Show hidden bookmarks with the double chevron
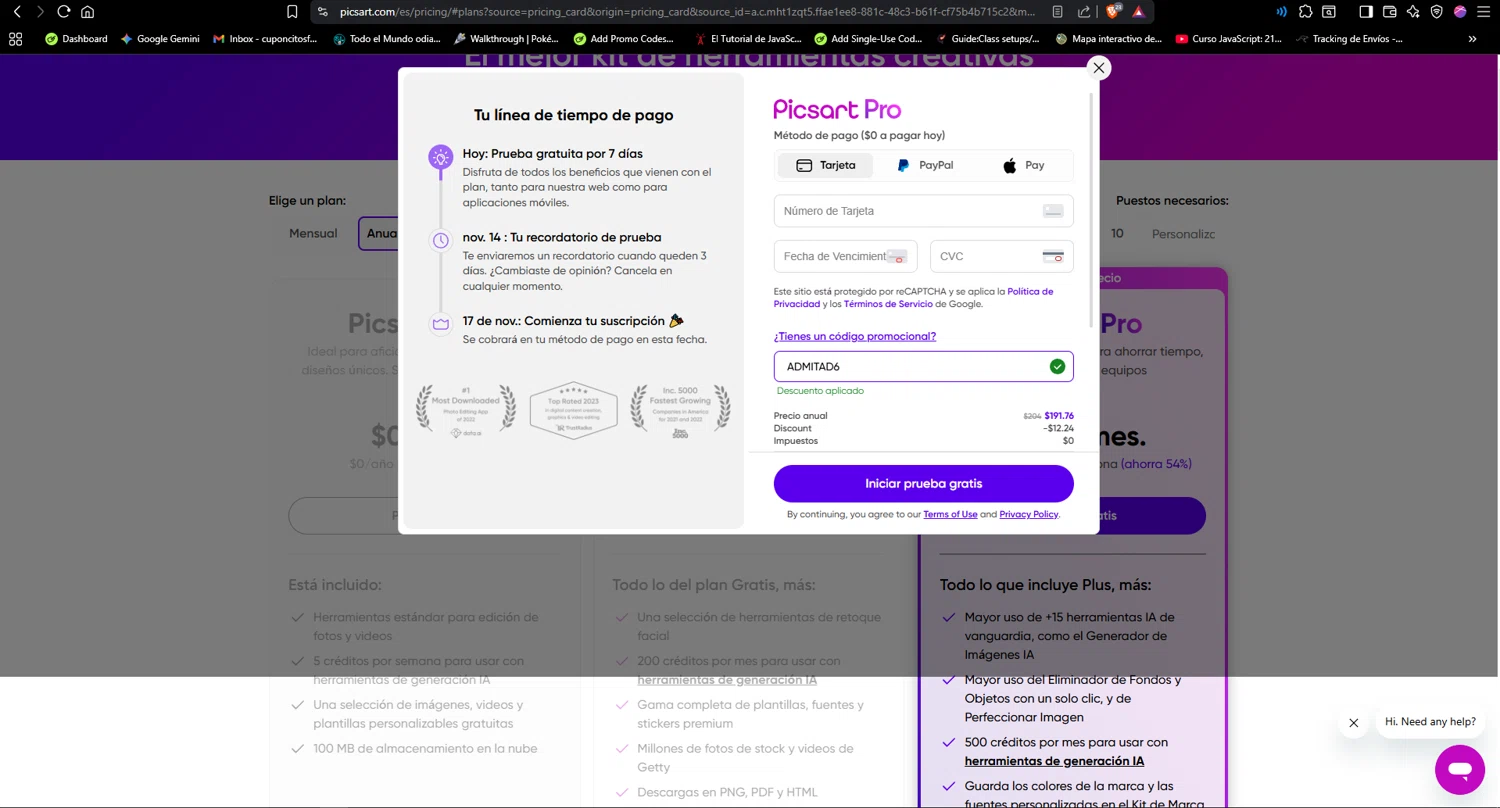 (1472, 39)
